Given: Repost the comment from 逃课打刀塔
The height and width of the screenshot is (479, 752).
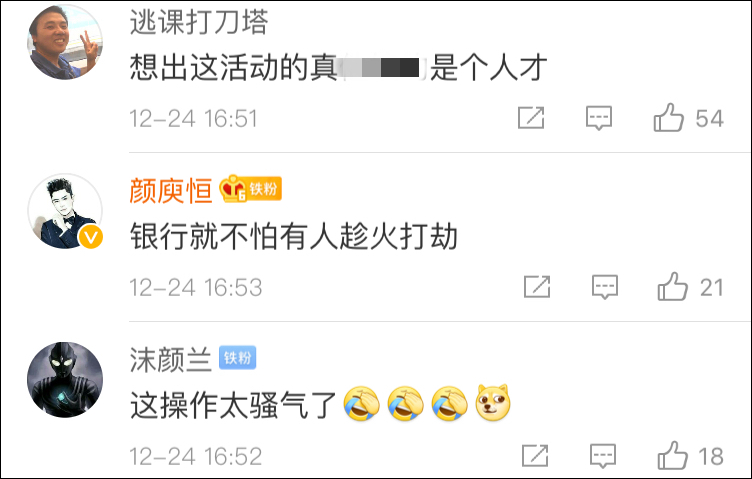Looking at the screenshot, I should (531, 117).
